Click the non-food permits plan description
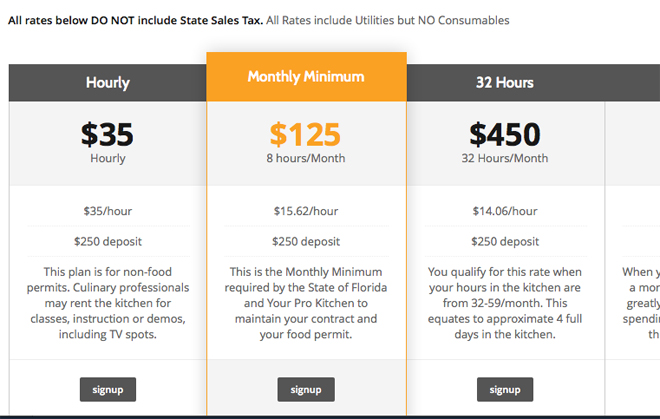Viewport: 660px width, 419px height. pyautogui.click(x=108, y=303)
